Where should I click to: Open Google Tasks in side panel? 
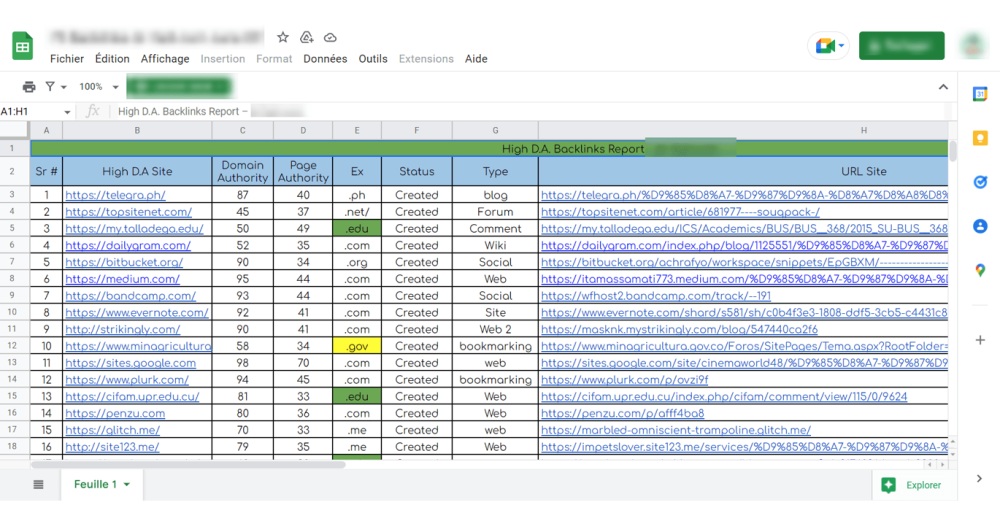pyautogui.click(x=980, y=183)
